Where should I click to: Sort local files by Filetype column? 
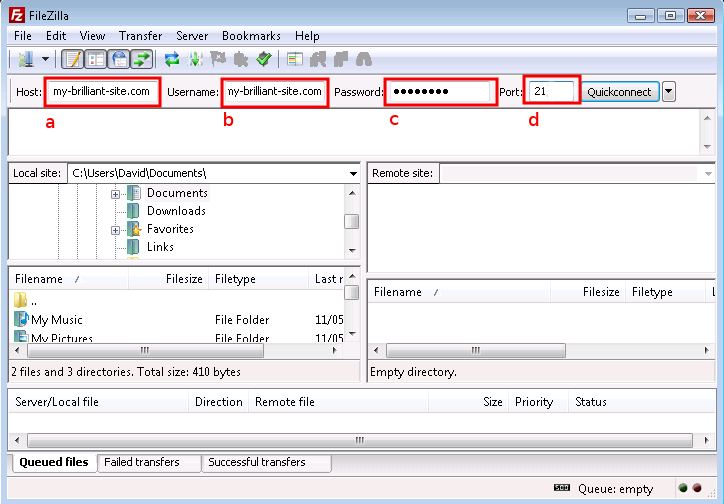coord(259,279)
